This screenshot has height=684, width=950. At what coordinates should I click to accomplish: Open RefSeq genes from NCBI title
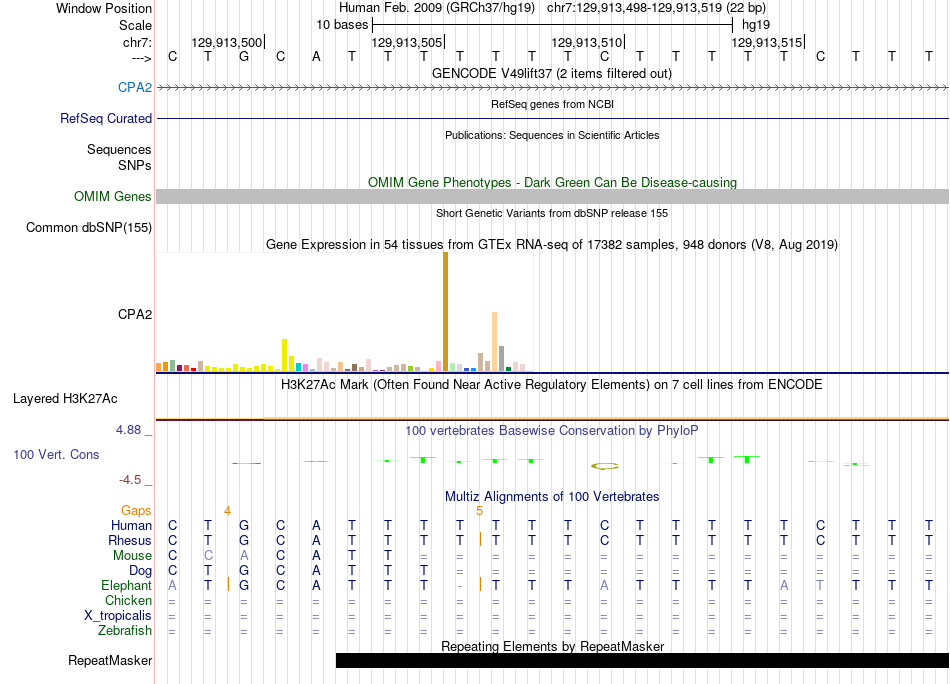tap(552, 104)
